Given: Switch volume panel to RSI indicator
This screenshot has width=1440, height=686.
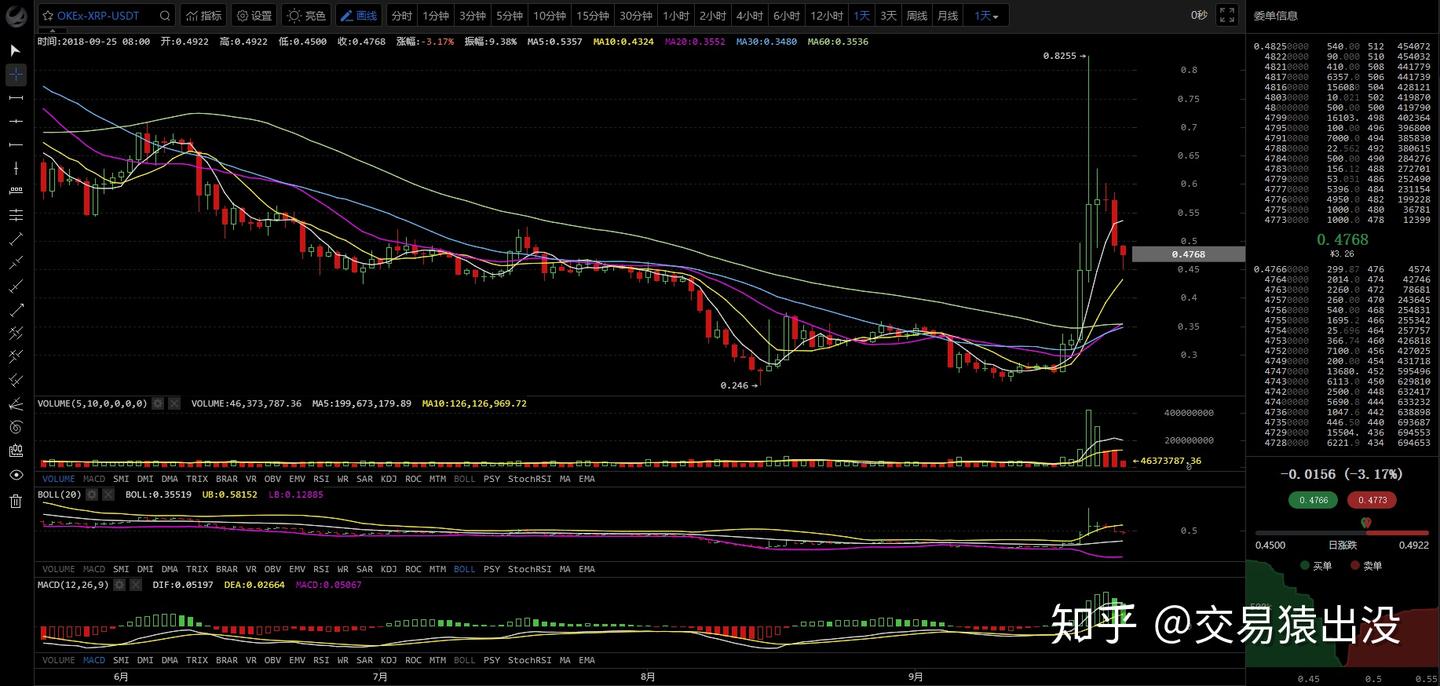Looking at the screenshot, I should (x=321, y=479).
